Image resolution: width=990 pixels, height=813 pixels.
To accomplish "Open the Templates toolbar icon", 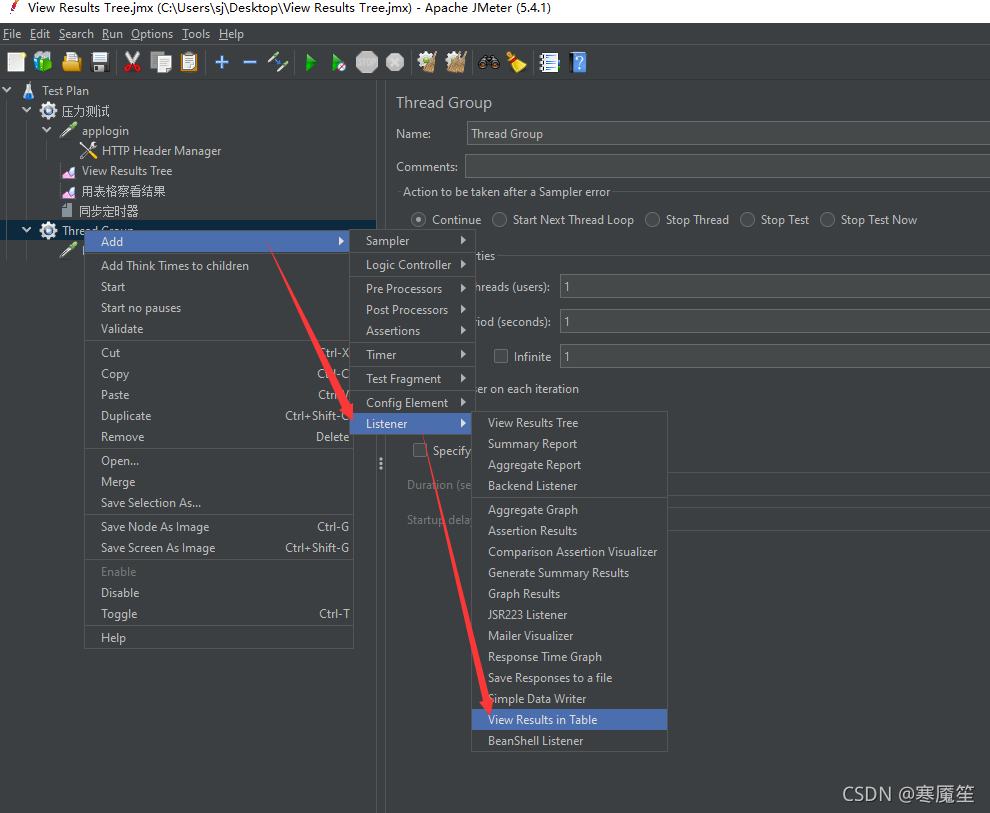I will 43,62.
